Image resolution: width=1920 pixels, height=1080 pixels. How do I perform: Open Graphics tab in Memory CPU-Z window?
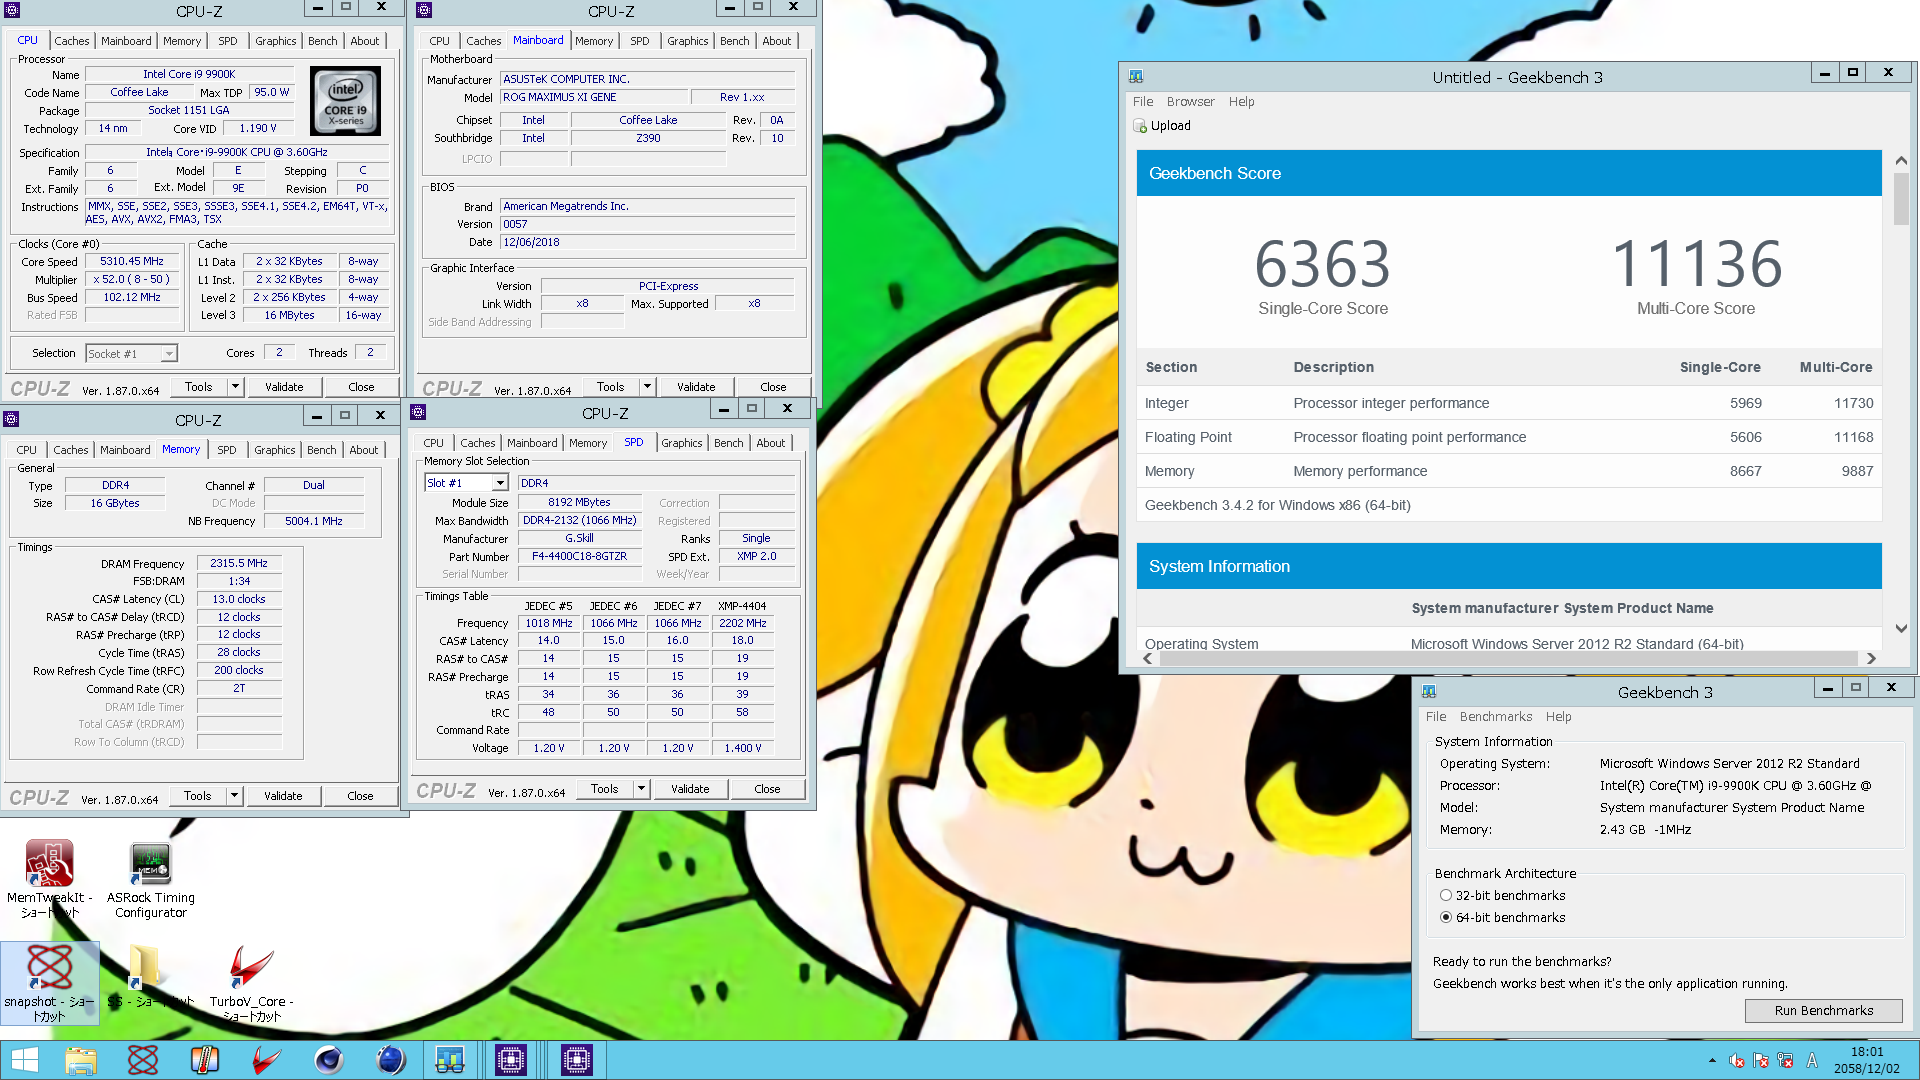pyautogui.click(x=274, y=450)
